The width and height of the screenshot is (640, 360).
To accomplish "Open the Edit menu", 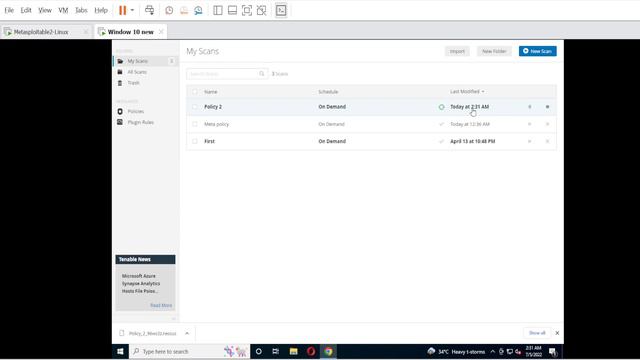I will coord(26,10).
